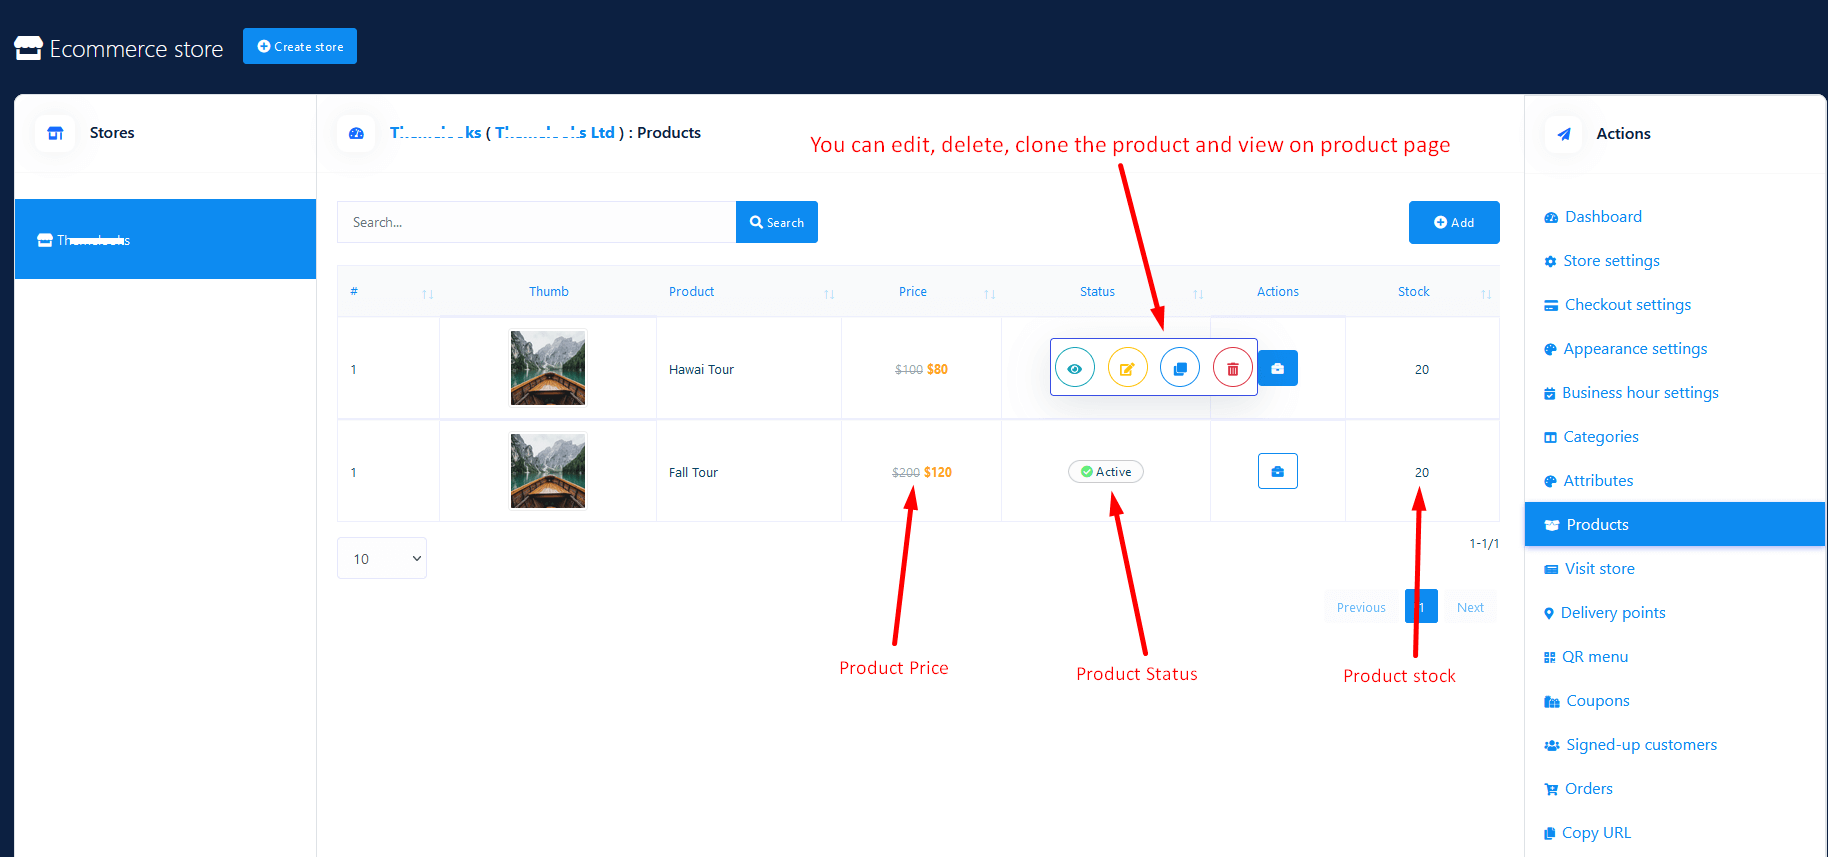Sort table by Stock column arrows
Screen dimensions: 1828x857
(1486, 293)
